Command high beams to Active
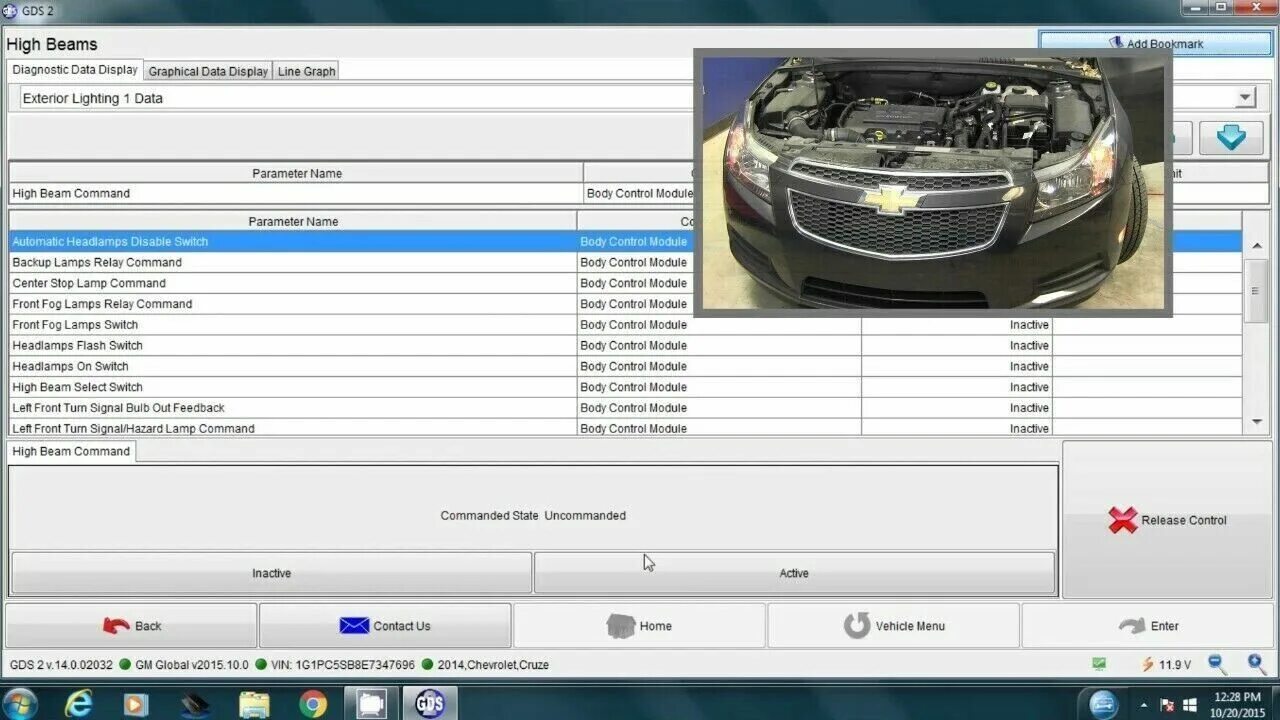 pos(794,573)
